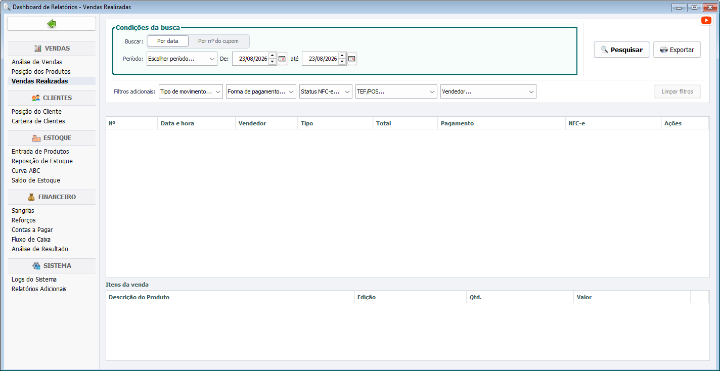This screenshot has height=371, width=720.
Task: Open 'Reposição de Estoque' report
Action: (42, 161)
